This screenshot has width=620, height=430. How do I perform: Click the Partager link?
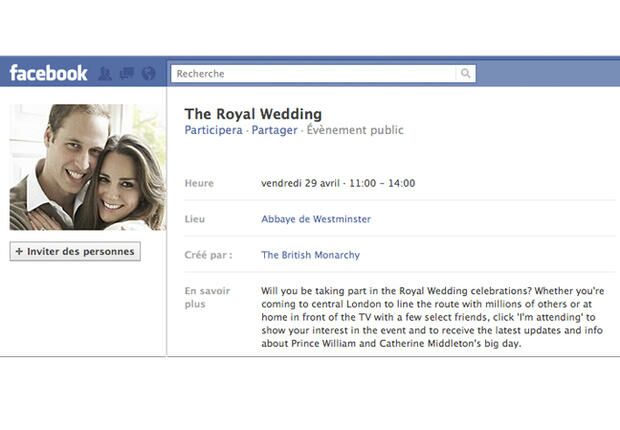point(274,130)
